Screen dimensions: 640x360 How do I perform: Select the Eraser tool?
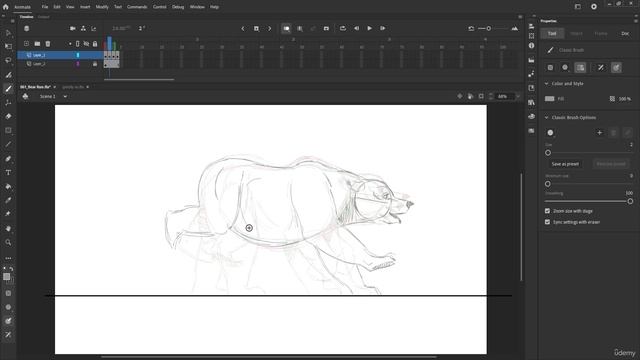click(x=8, y=116)
